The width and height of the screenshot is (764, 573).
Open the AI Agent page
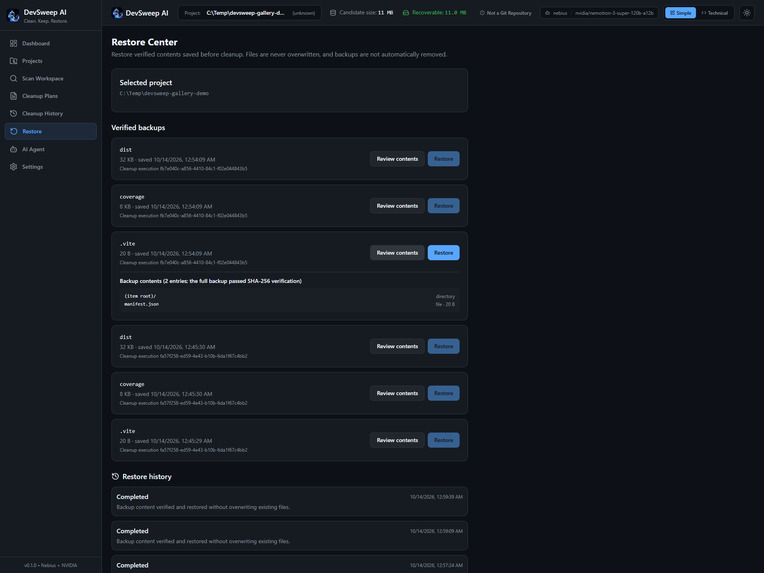[51, 150]
